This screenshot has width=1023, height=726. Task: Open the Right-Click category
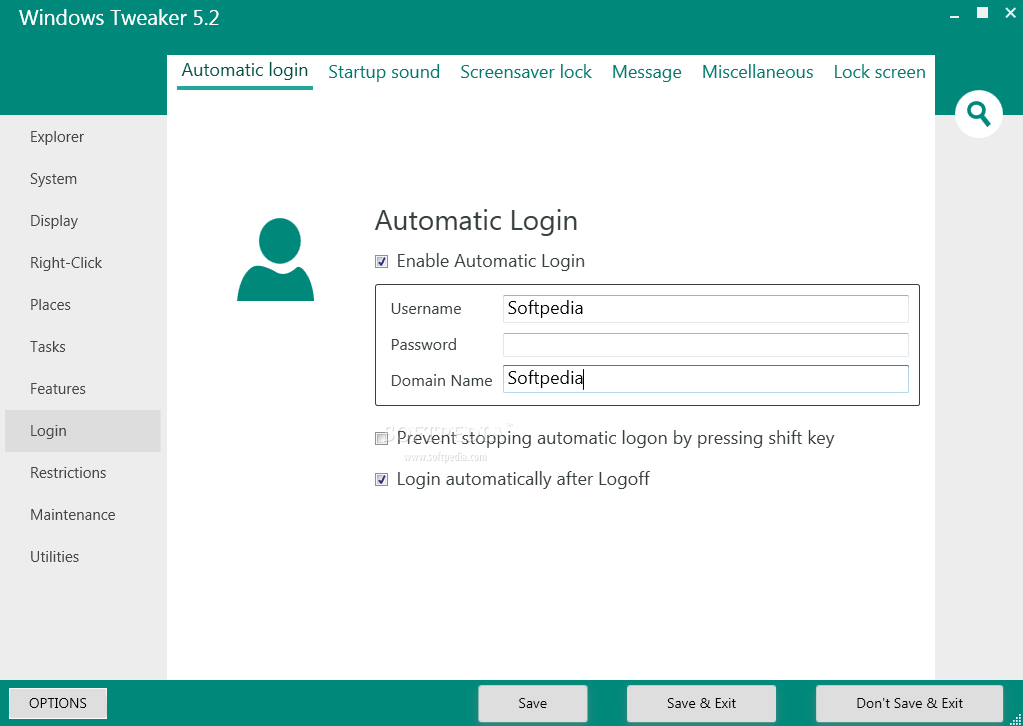click(x=83, y=263)
